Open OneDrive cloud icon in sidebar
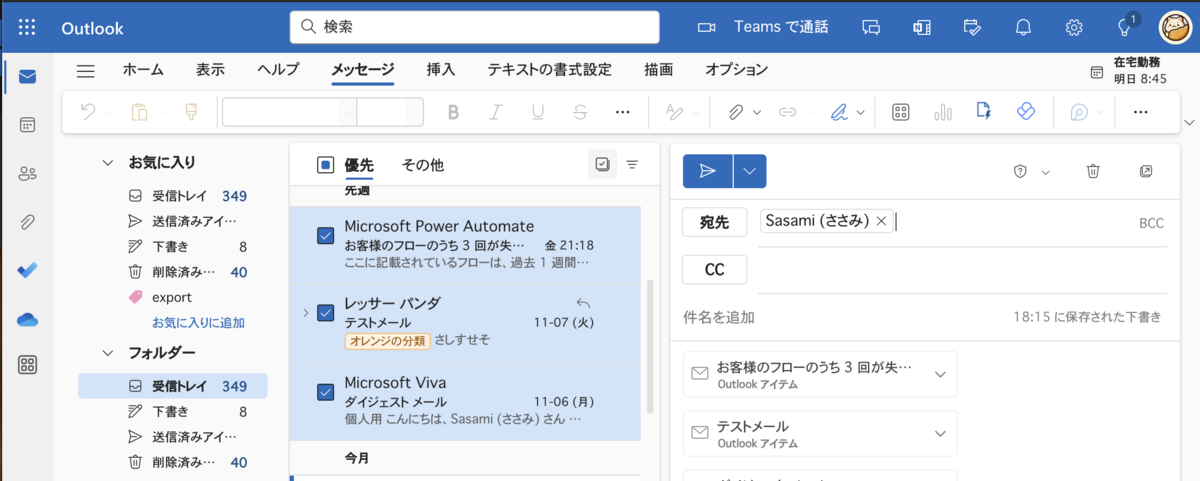Image resolution: width=1200 pixels, height=481 pixels. coord(27,319)
